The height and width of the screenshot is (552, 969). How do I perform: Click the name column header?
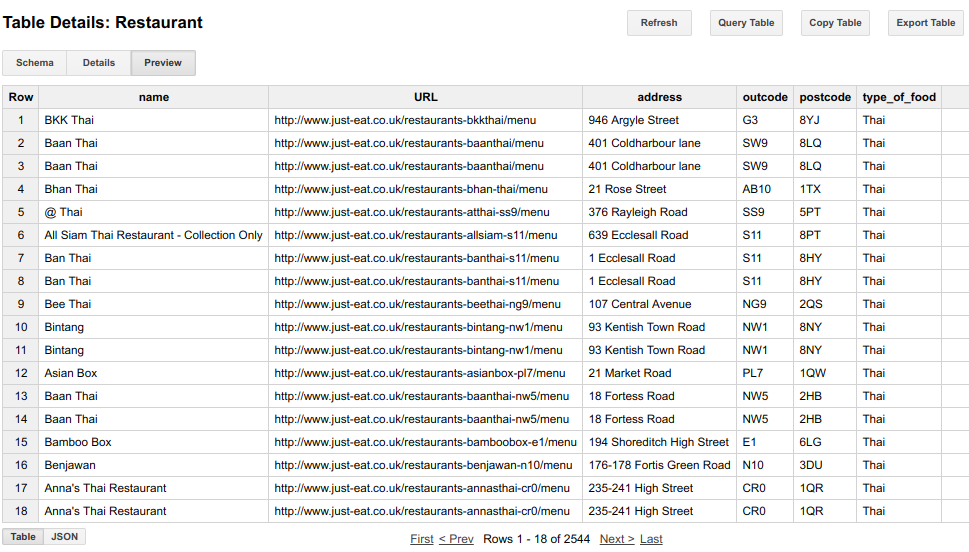[154, 97]
